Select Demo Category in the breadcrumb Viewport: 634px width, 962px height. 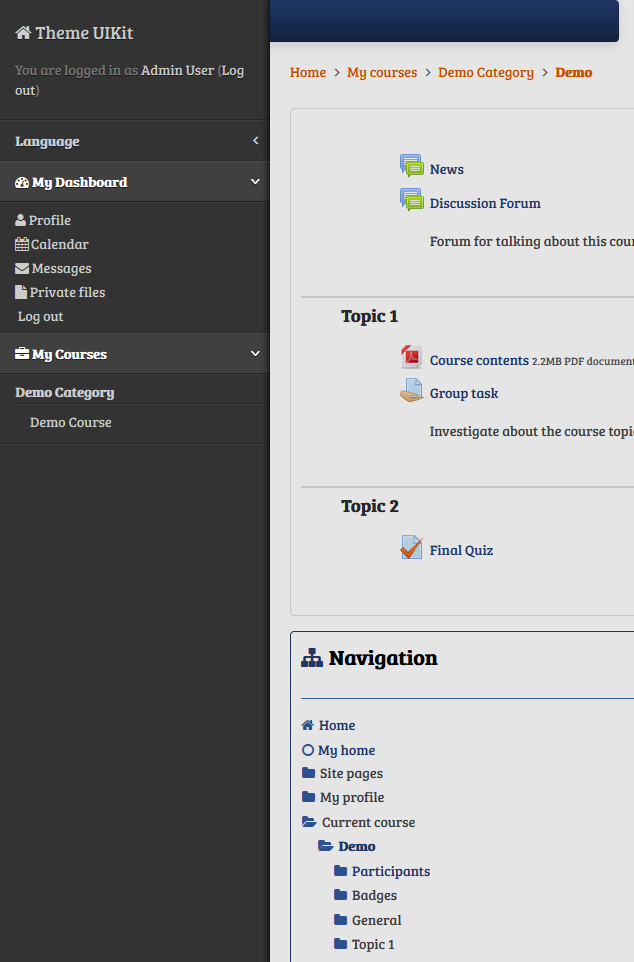click(x=486, y=72)
